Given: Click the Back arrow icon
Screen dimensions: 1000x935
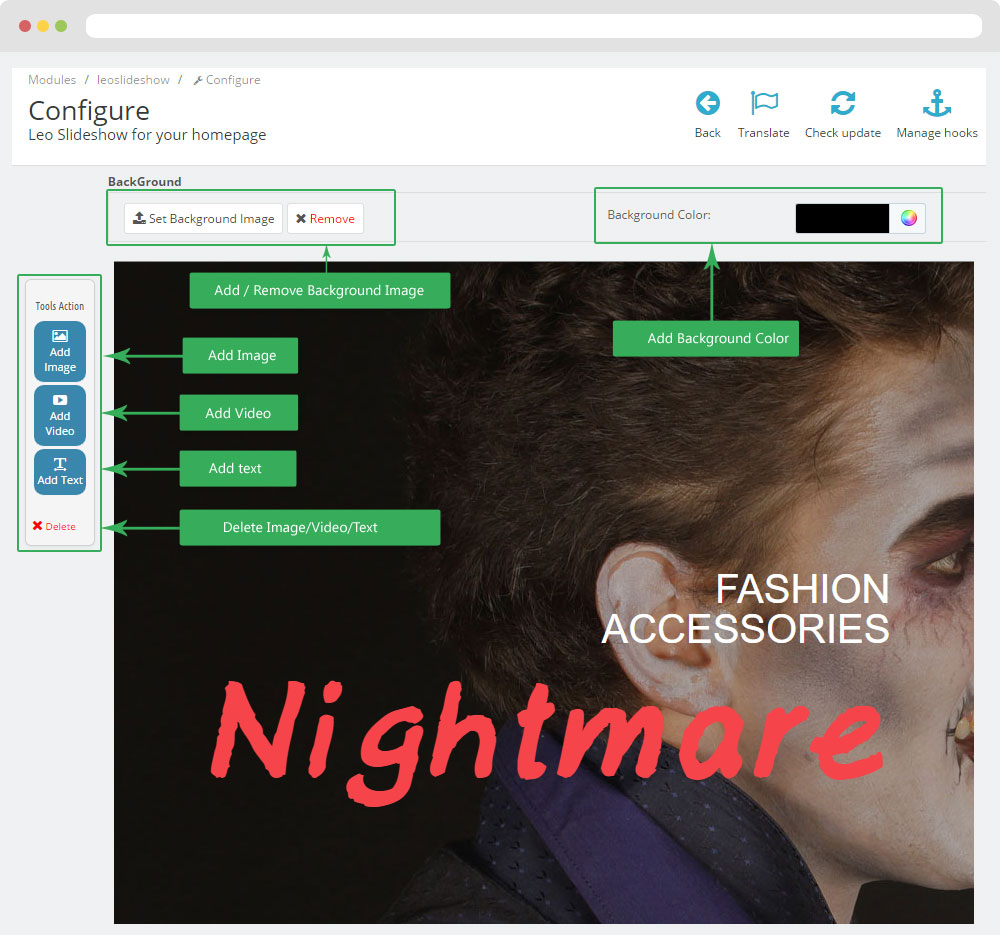Looking at the screenshot, I should pos(707,103).
